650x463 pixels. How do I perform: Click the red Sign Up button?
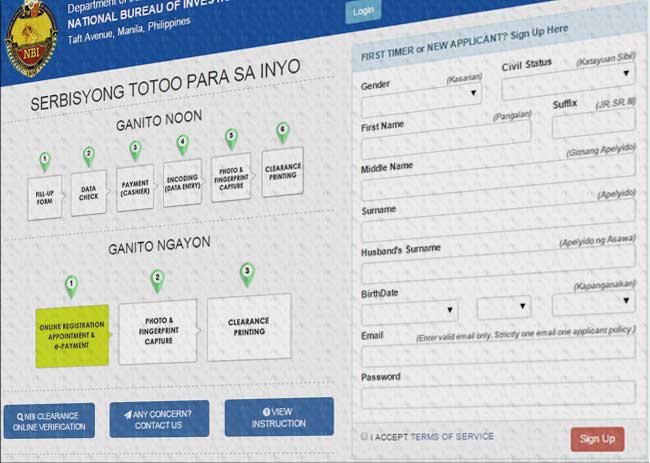(x=597, y=439)
